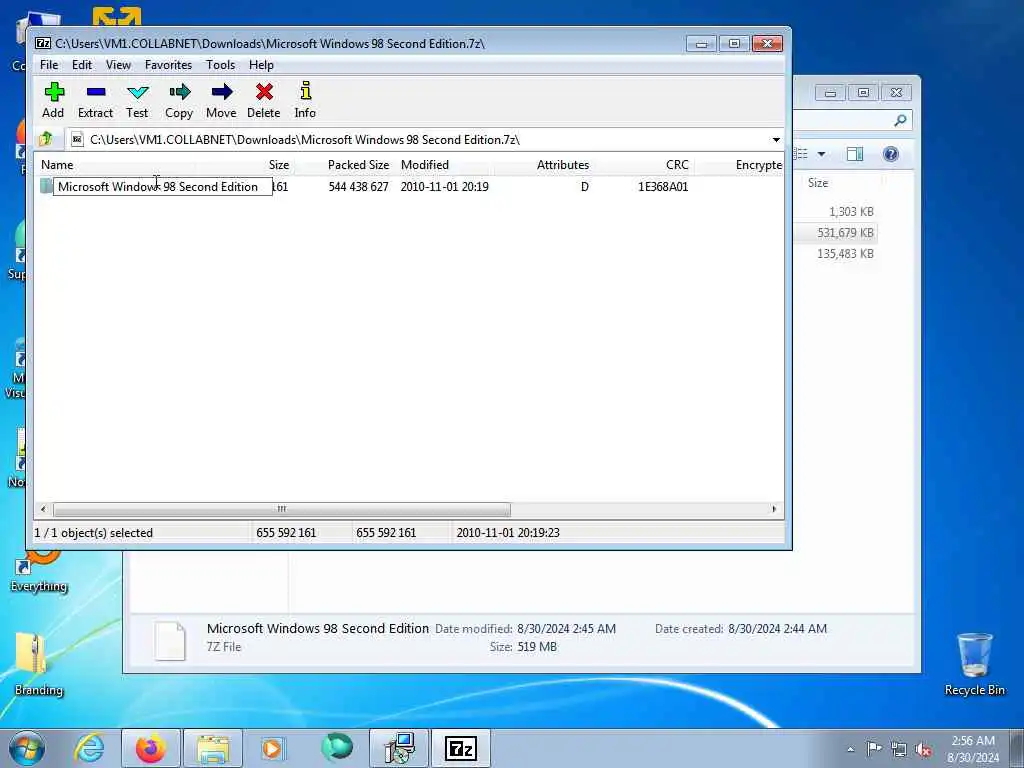
Task: Click the Action Center flag icon
Action: [x=874, y=749]
